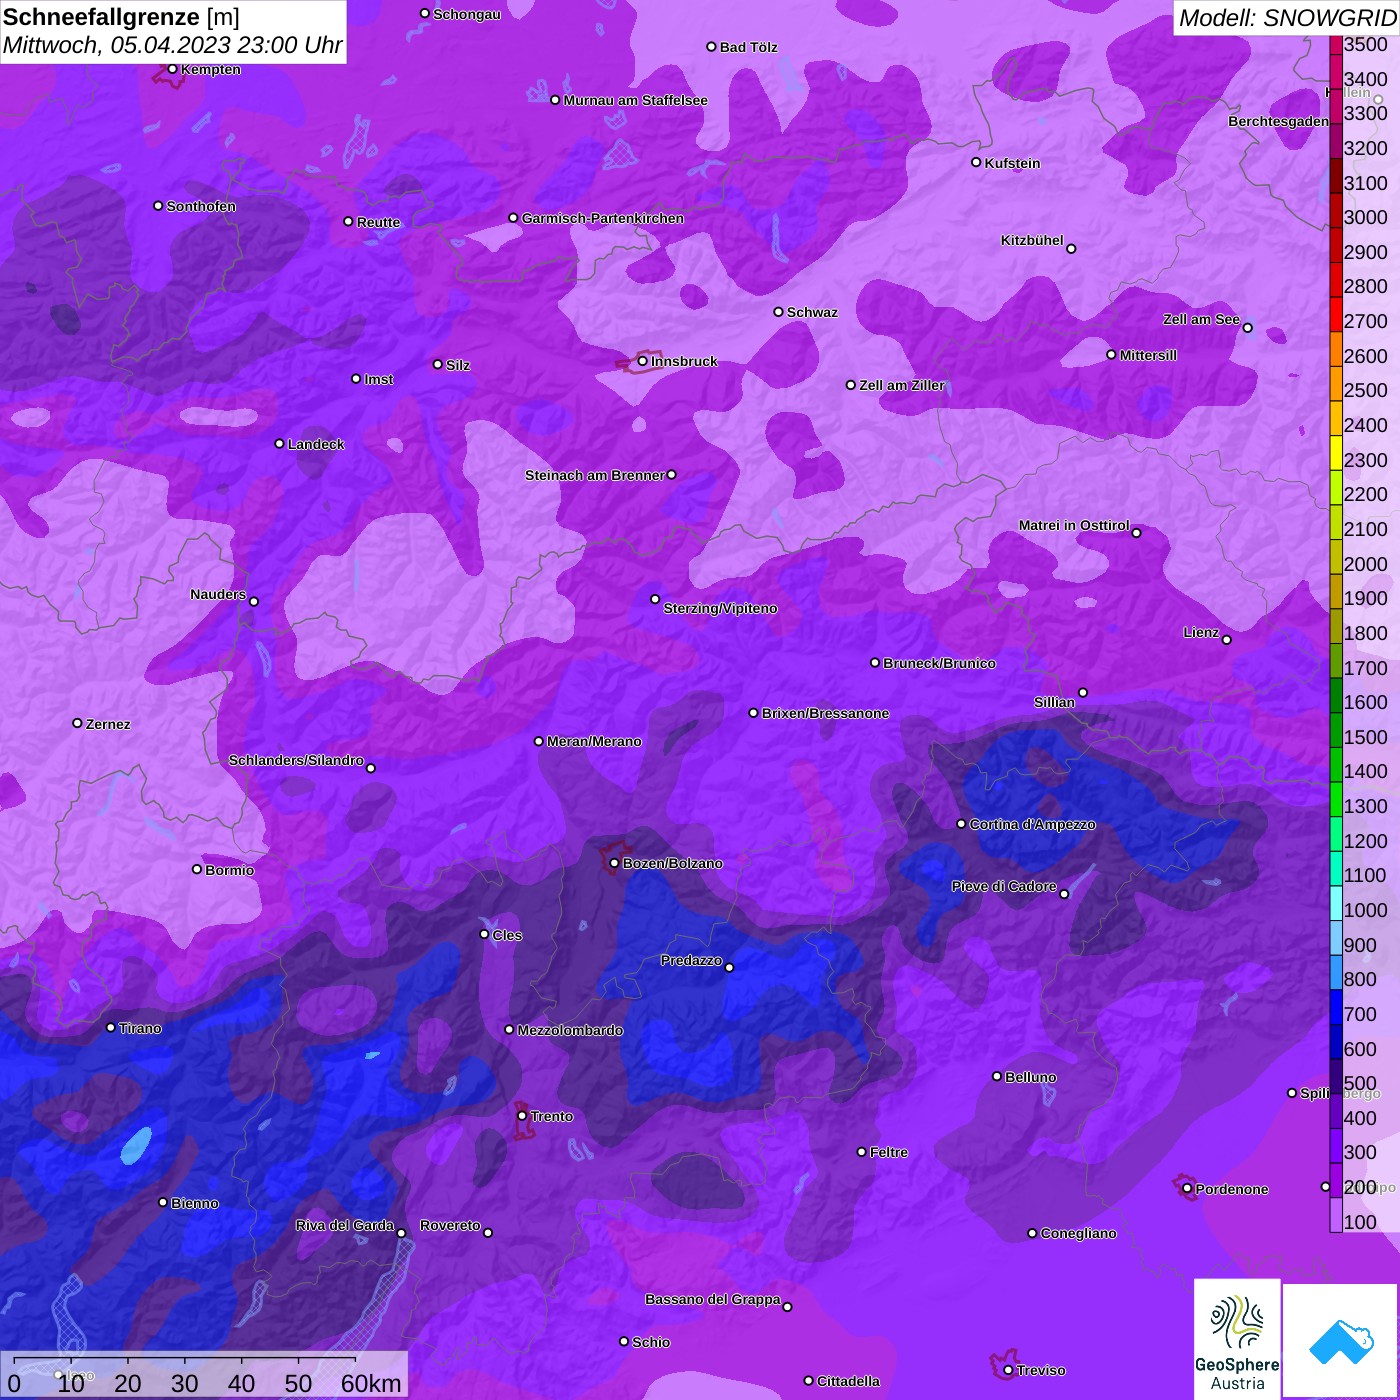Click the Garmisch-Partenkirchen location dot
Image resolution: width=1400 pixels, height=1400 pixels.
tap(513, 218)
